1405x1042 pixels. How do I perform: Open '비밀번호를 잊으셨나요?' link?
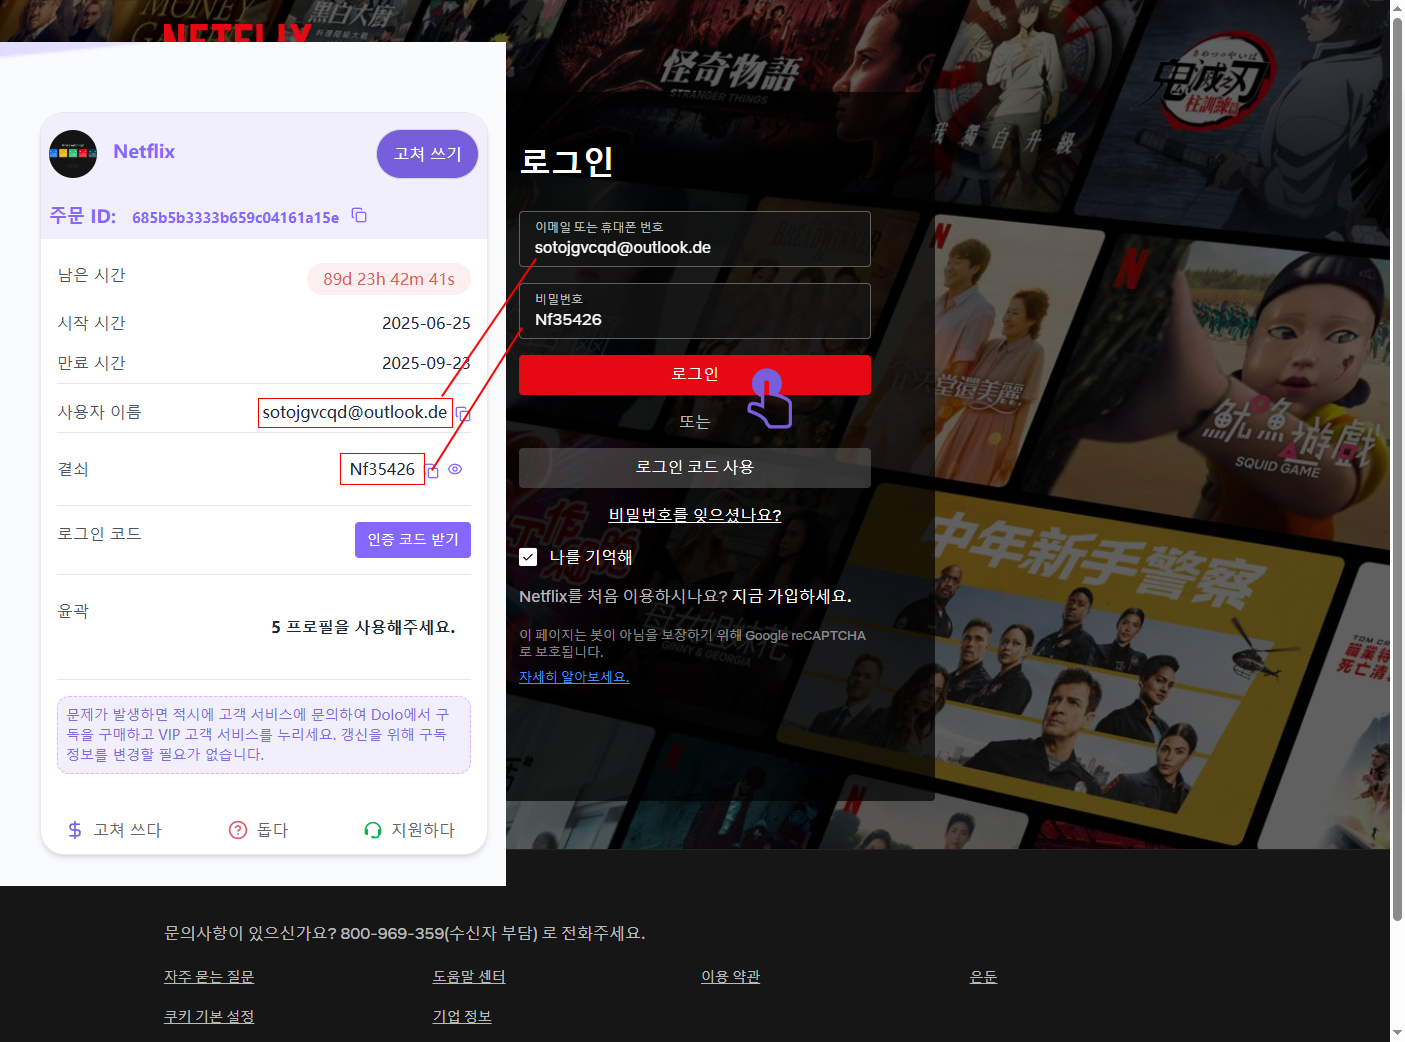[x=695, y=515]
